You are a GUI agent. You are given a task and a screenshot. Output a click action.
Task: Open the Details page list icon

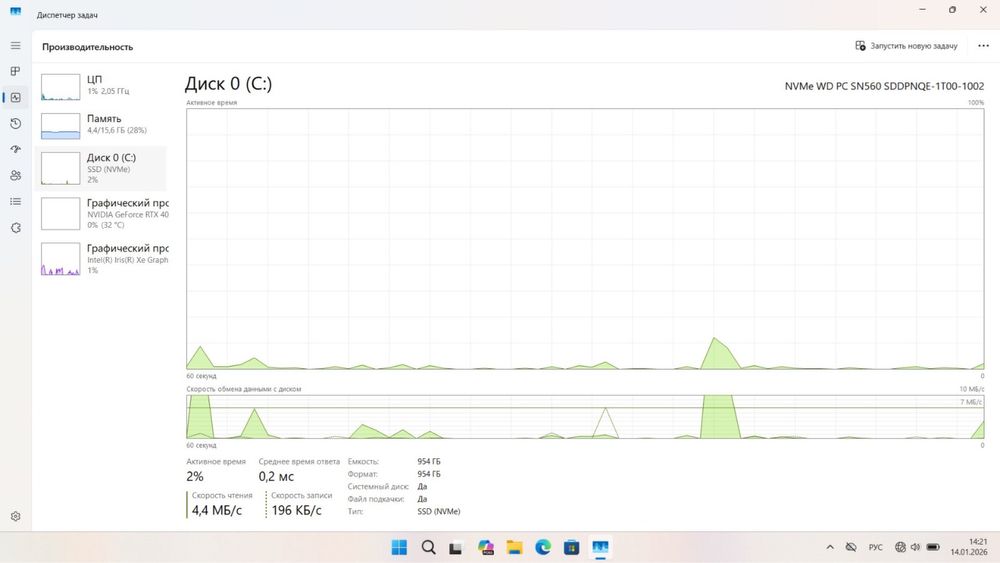point(15,201)
